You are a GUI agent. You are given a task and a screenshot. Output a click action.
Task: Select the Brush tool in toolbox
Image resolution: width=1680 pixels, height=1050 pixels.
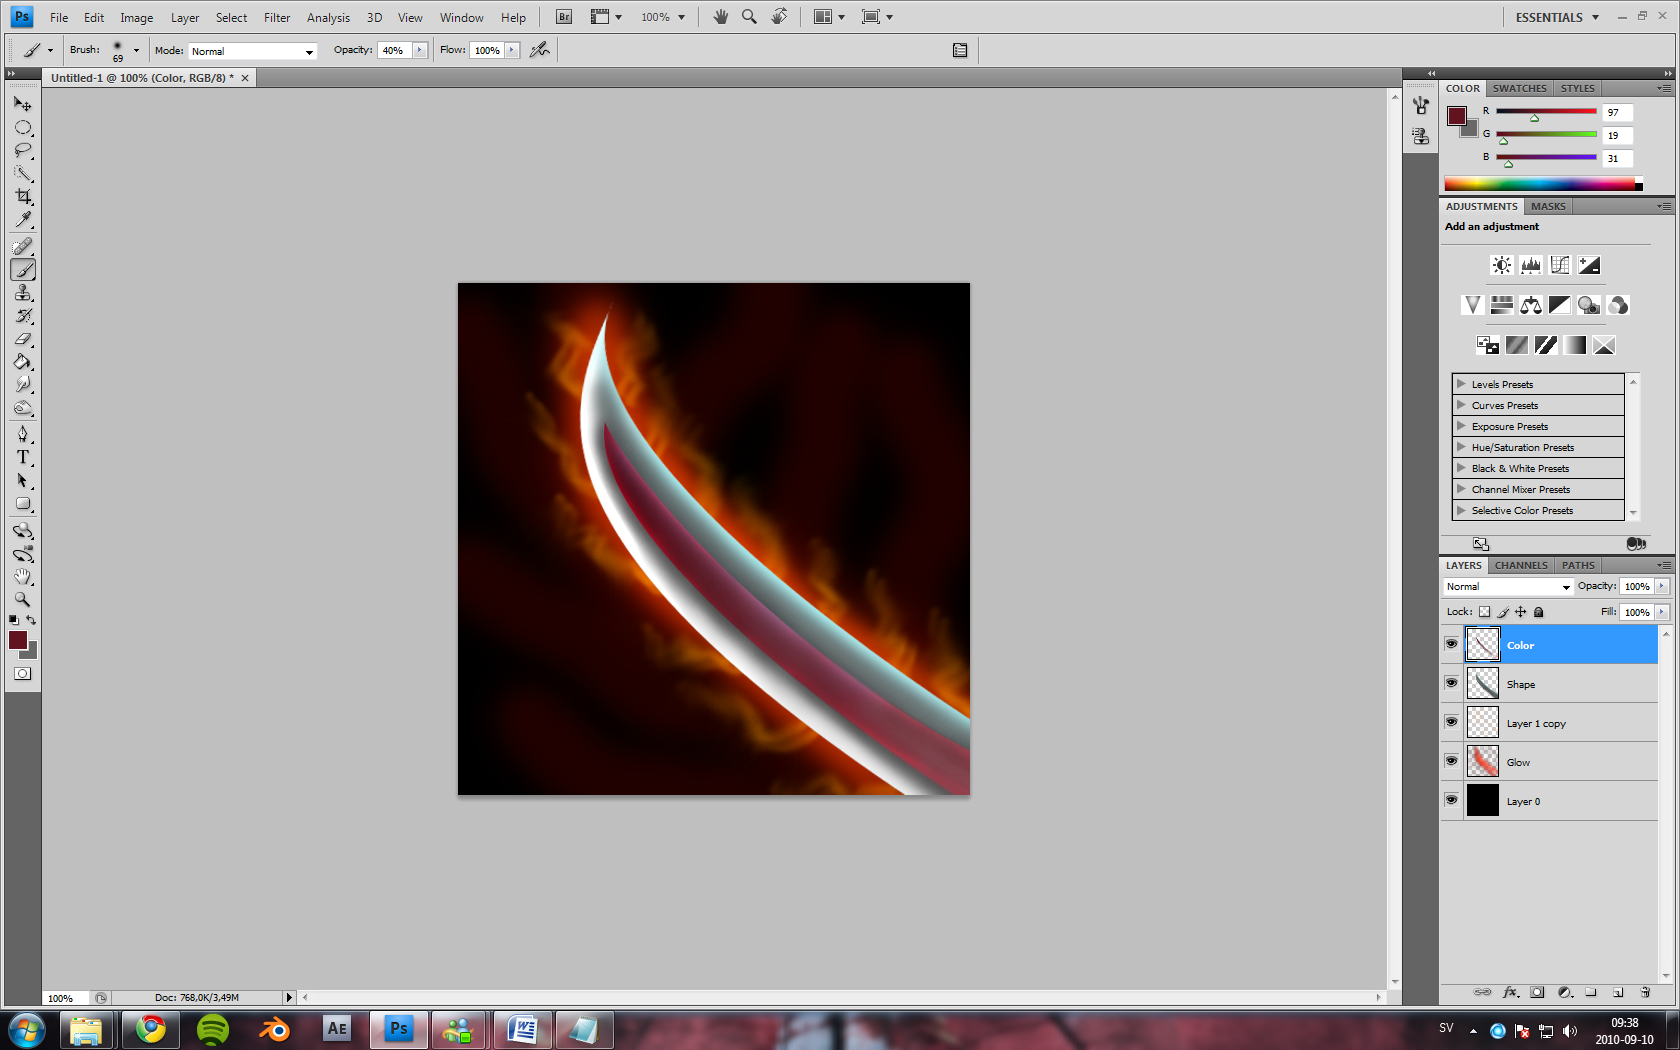(x=22, y=269)
